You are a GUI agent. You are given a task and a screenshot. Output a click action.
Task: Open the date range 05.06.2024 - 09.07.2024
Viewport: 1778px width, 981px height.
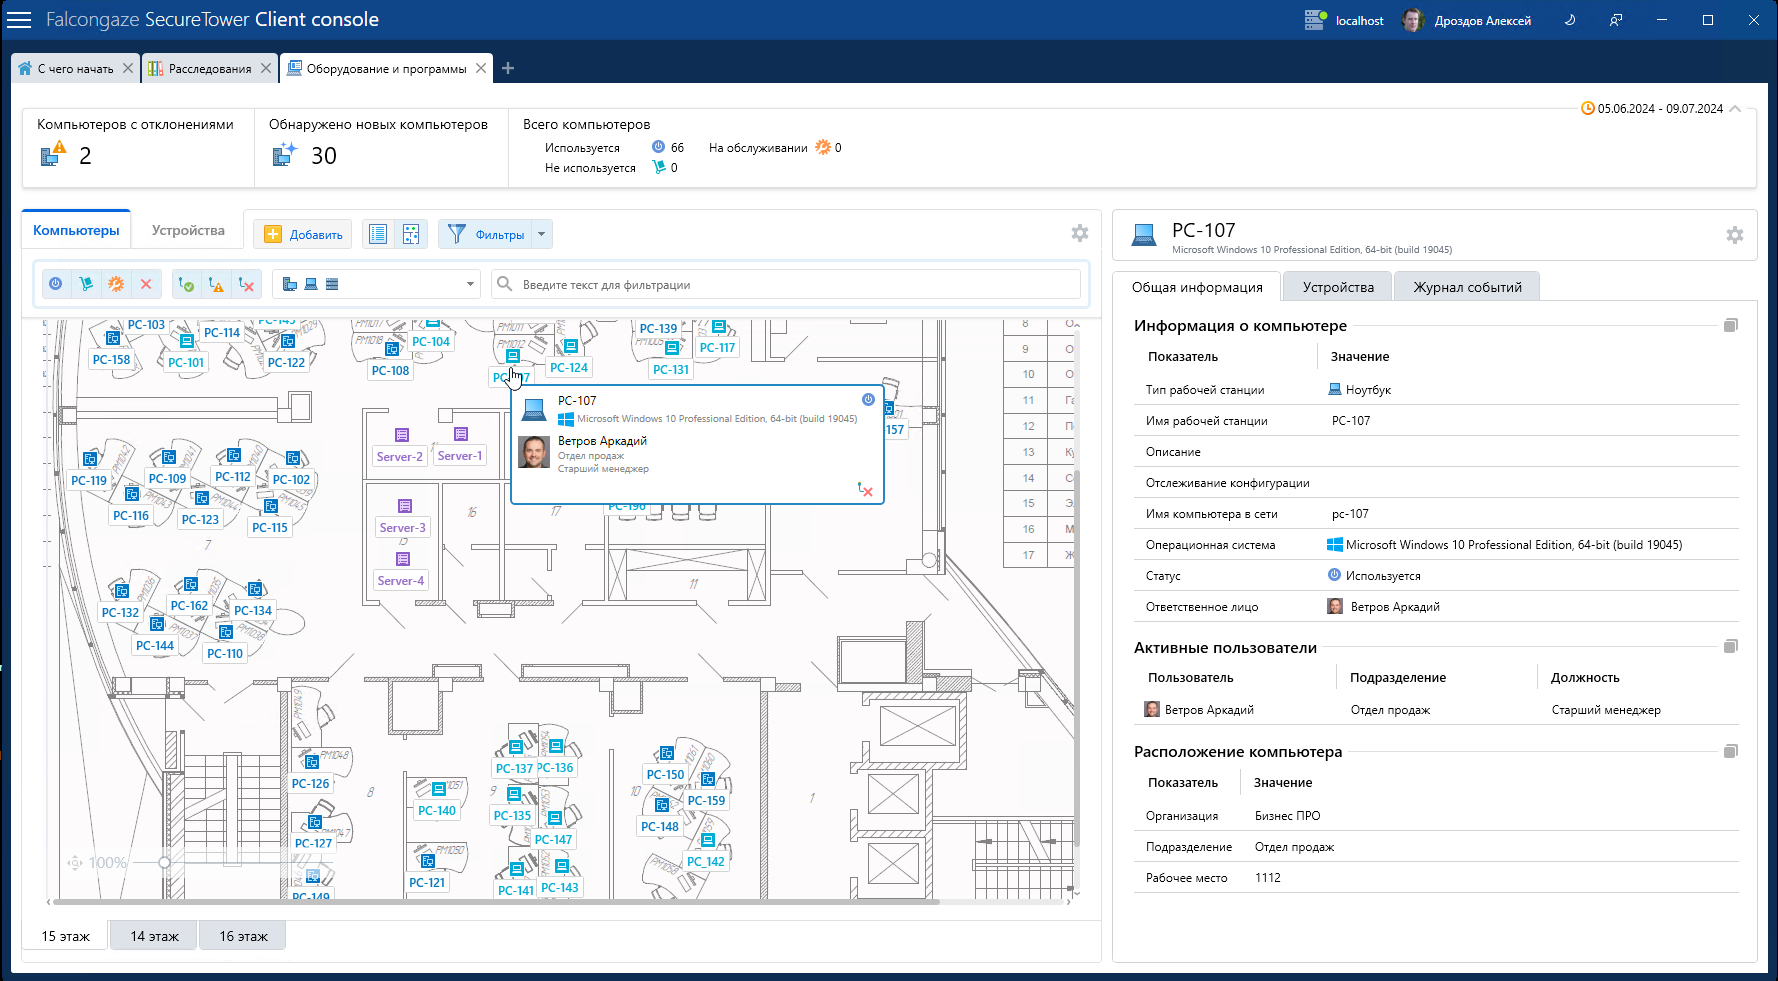pos(1651,109)
